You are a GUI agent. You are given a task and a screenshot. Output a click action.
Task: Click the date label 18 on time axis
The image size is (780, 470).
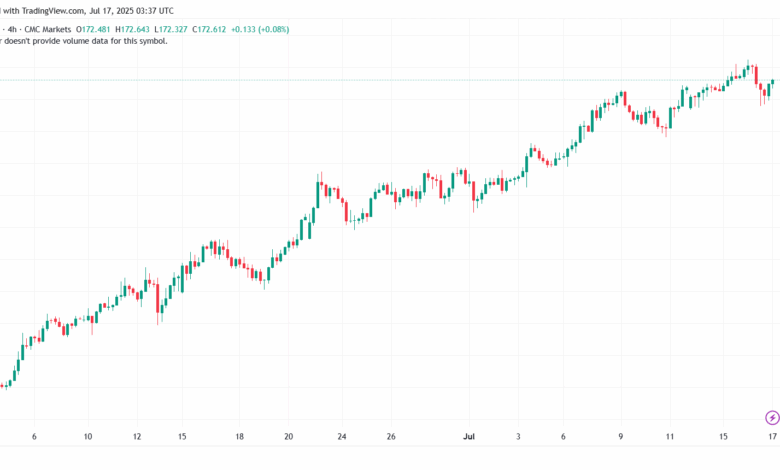pos(239,437)
